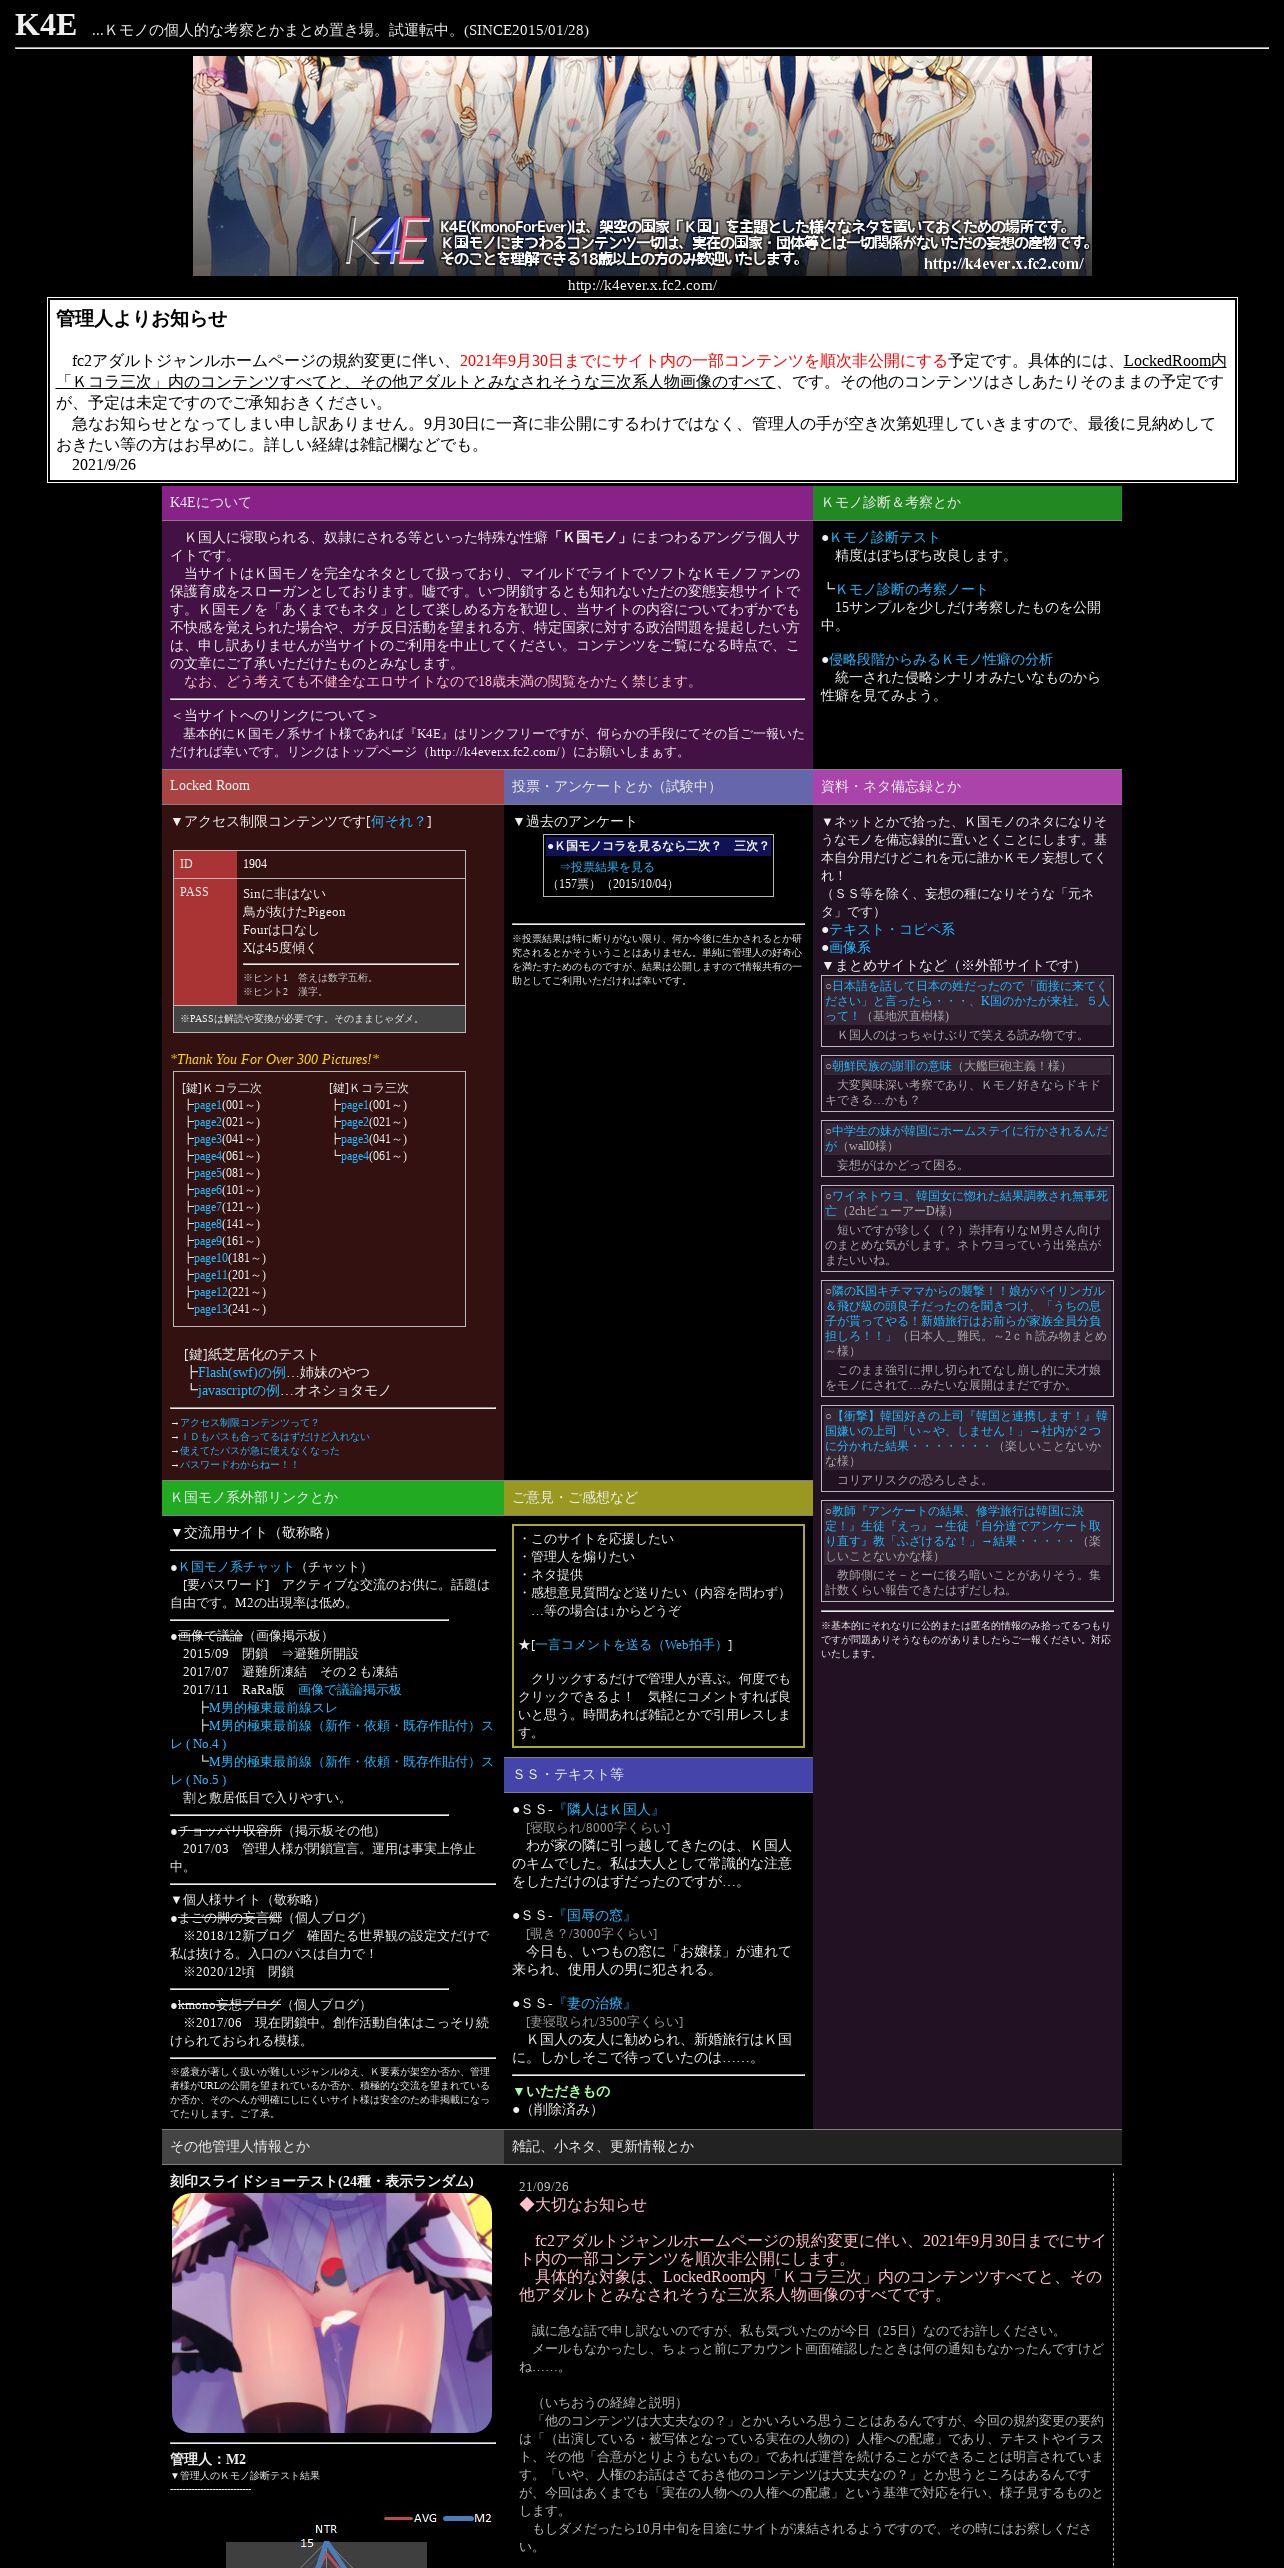Open the テキスト・コピペ系 link
The width and height of the screenshot is (1284, 2568).
(x=892, y=929)
